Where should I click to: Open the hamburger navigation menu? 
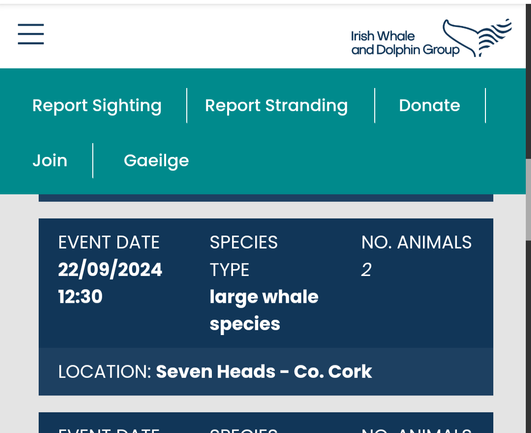[31, 34]
